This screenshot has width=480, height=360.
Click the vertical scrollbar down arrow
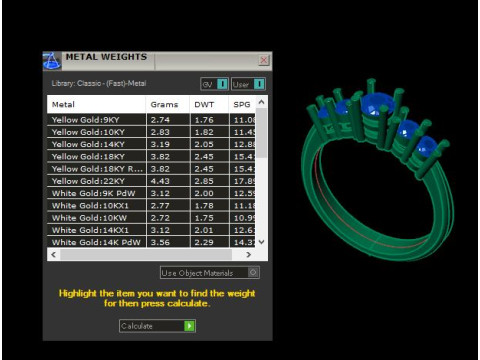point(262,242)
